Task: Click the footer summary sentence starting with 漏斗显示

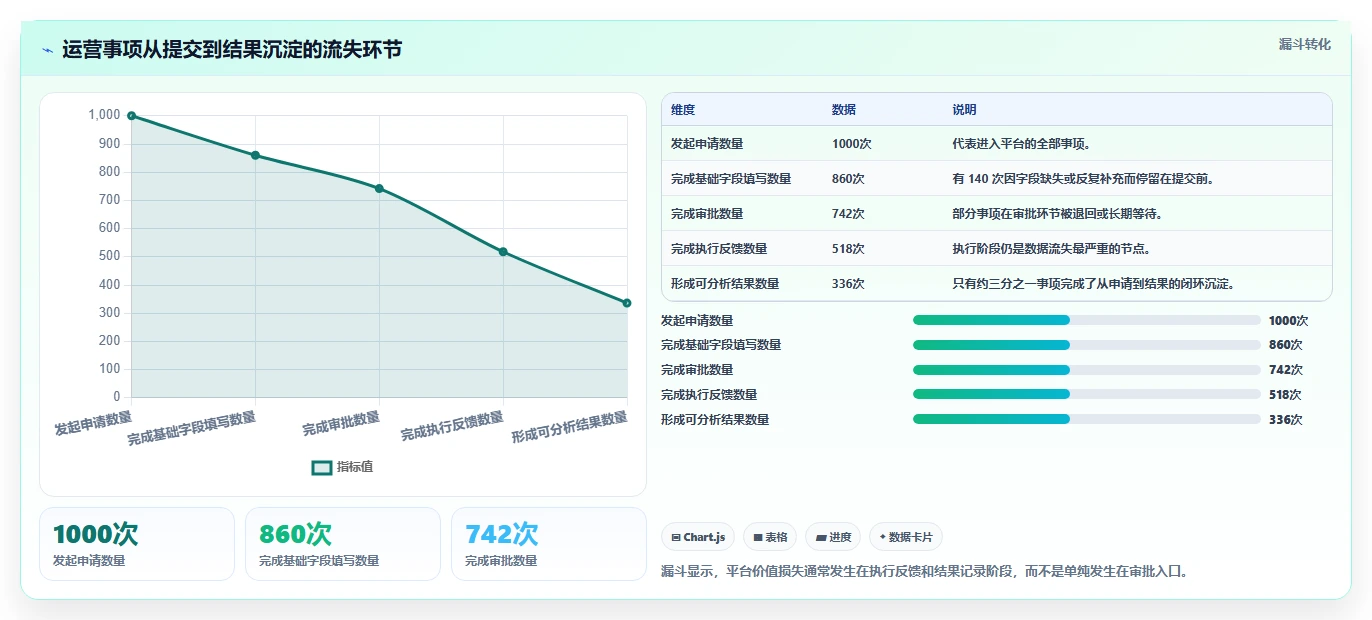Action: pos(925,572)
